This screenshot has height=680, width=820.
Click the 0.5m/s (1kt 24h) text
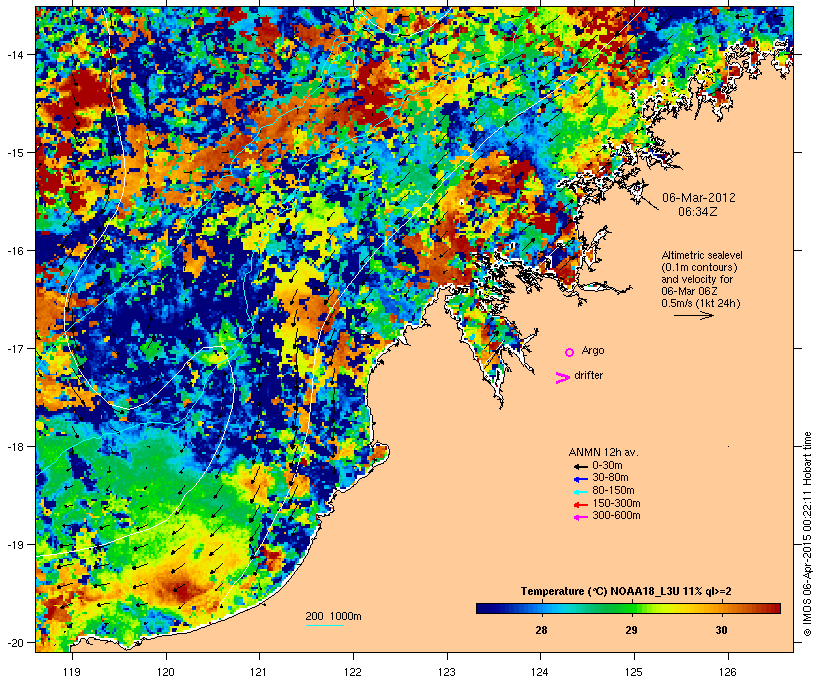pos(701,303)
